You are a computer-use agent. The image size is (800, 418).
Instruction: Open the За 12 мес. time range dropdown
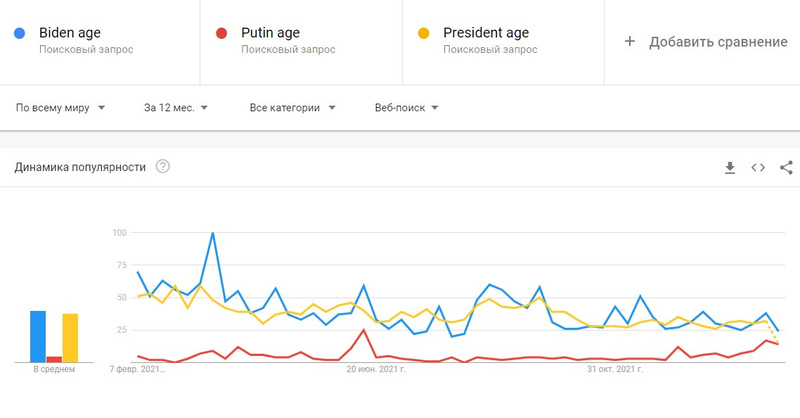175,108
